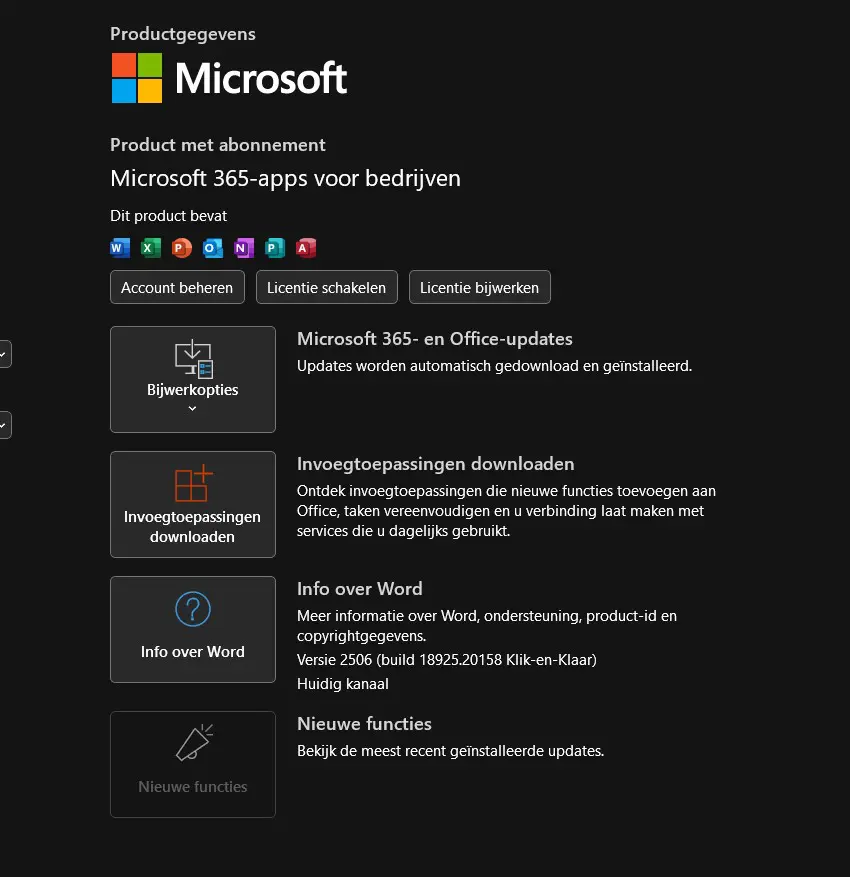Click 'Microsoft 365- en Office-updates' heading
This screenshot has height=877, width=850.
[x=435, y=339]
